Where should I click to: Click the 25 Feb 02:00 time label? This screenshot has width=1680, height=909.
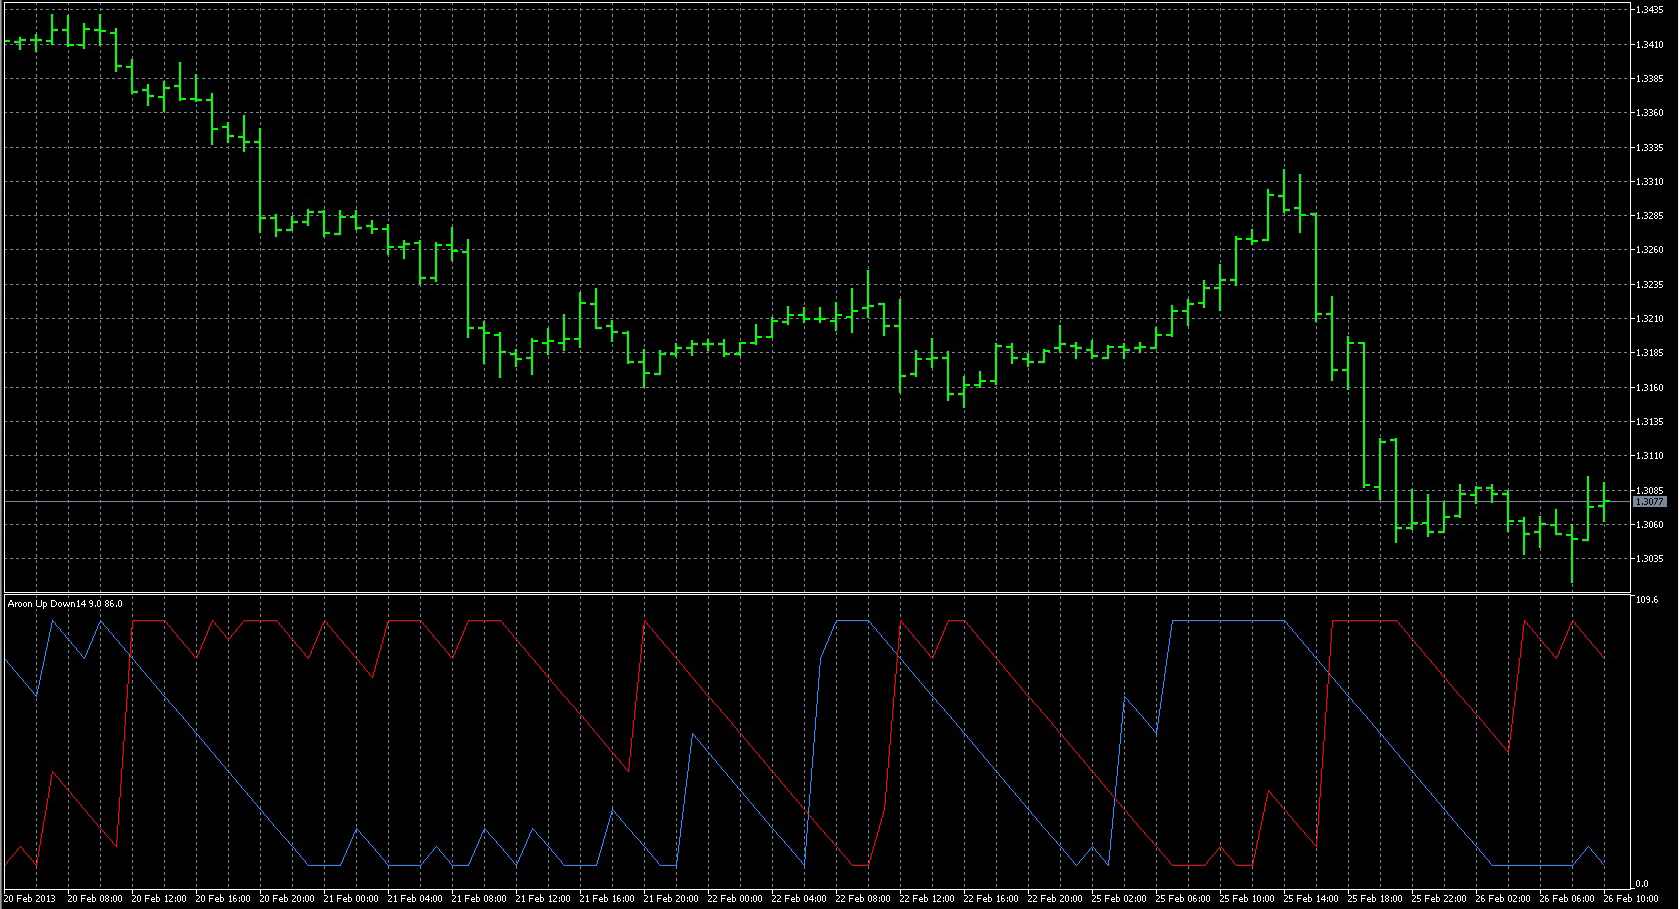click(1119, 899)
